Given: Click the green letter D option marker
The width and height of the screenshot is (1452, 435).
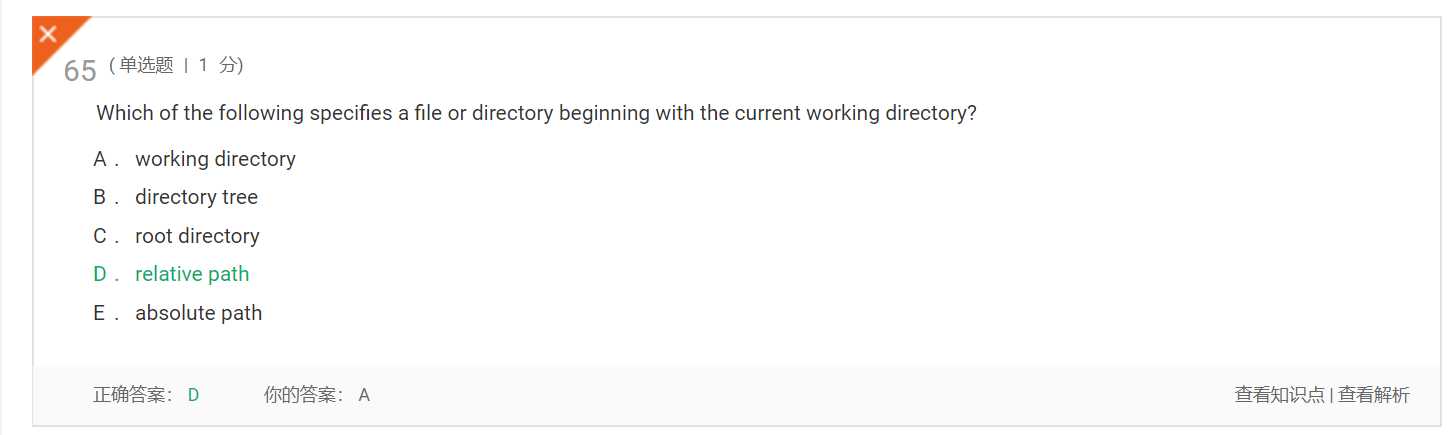Looking at the screenshot, I should [x=100, y=274].
